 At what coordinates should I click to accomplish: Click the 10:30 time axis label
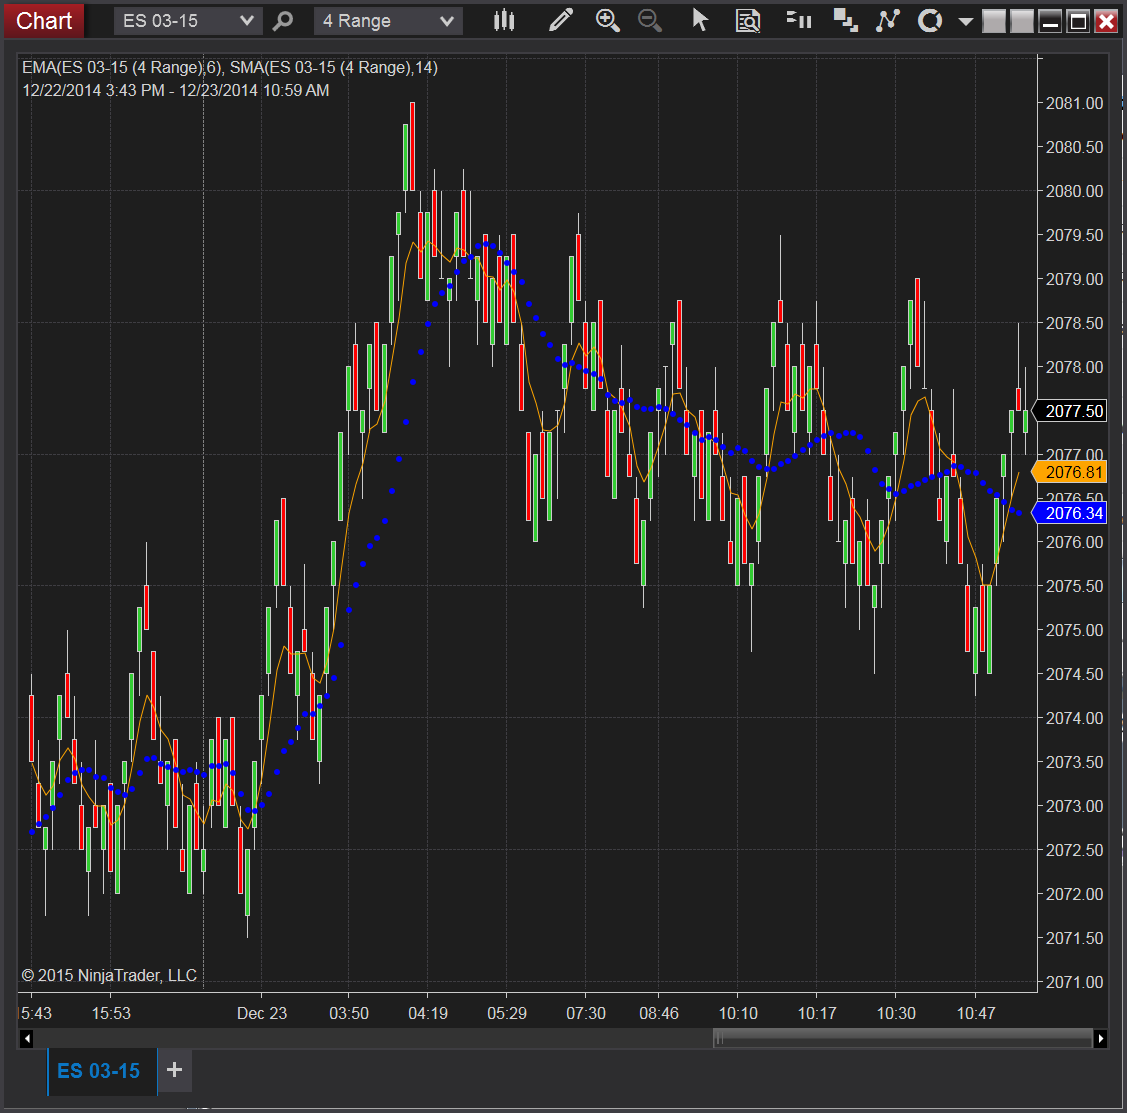click(x=896, y=1013)
